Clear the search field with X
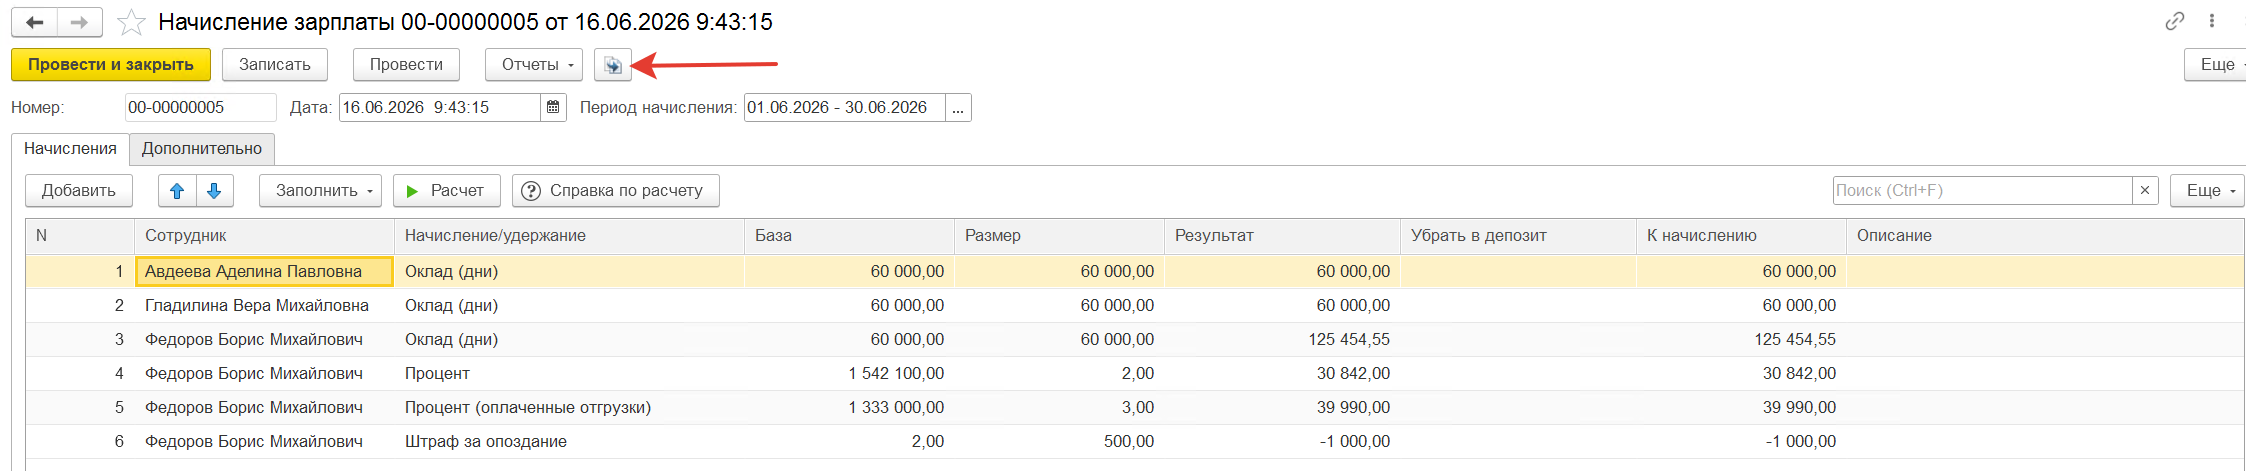The width and height of the screenshot is (2246, 471). click(x=2144, y=190)
